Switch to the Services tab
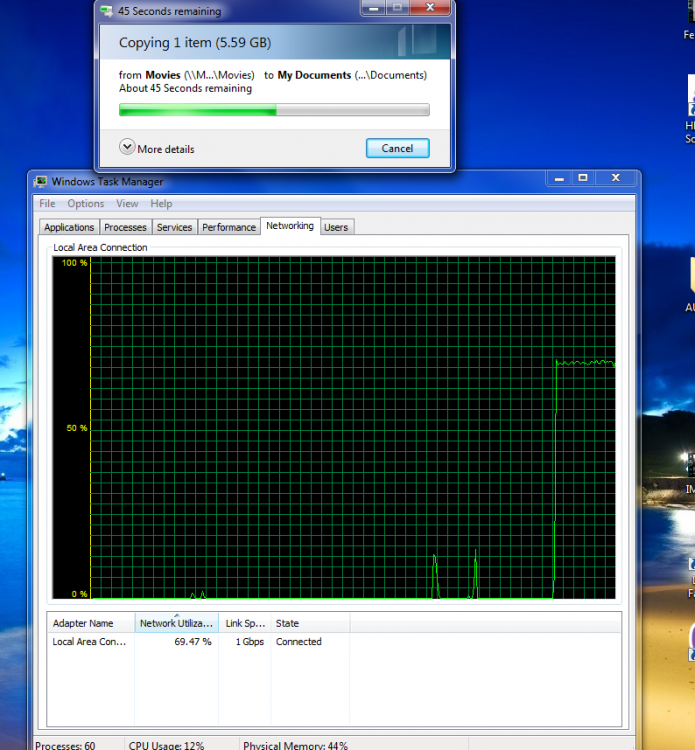The height and width of the screenshot is (750, 695). click(x=174, y=227)
